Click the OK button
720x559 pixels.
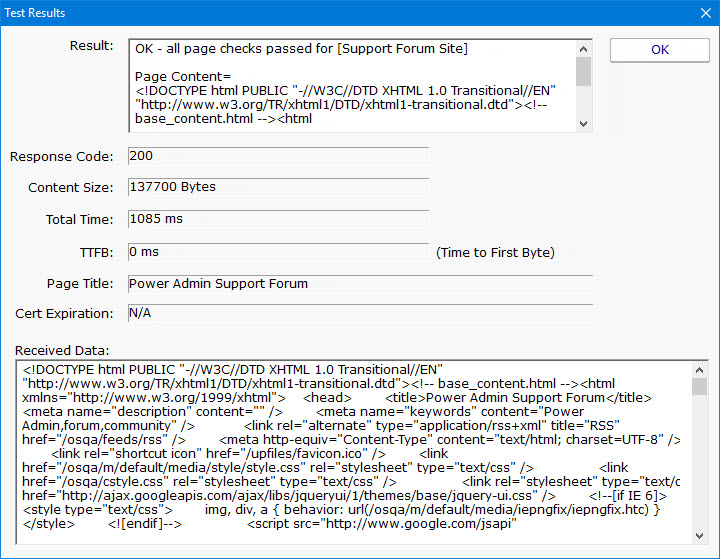[659, 50]
